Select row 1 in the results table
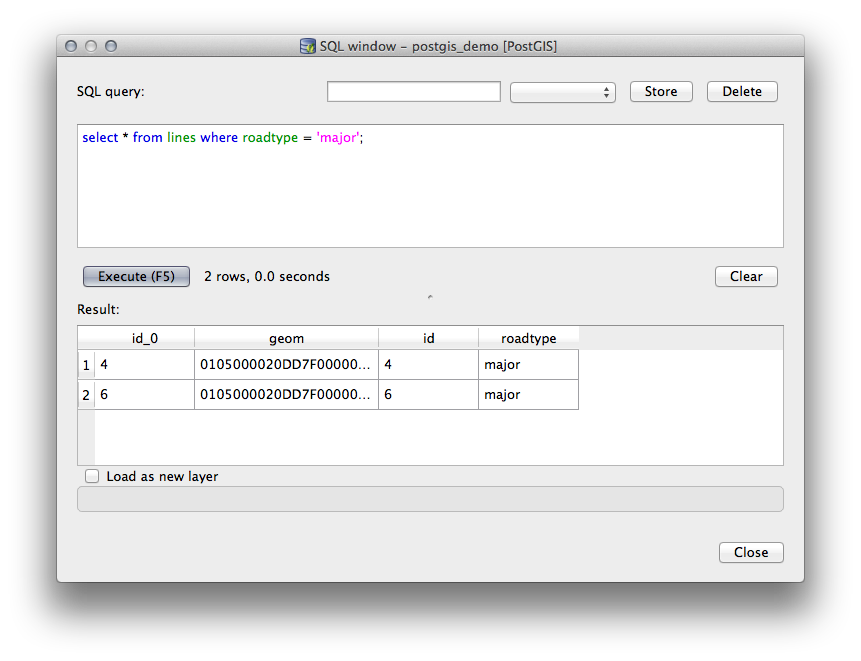 click(x=86, y=364)
